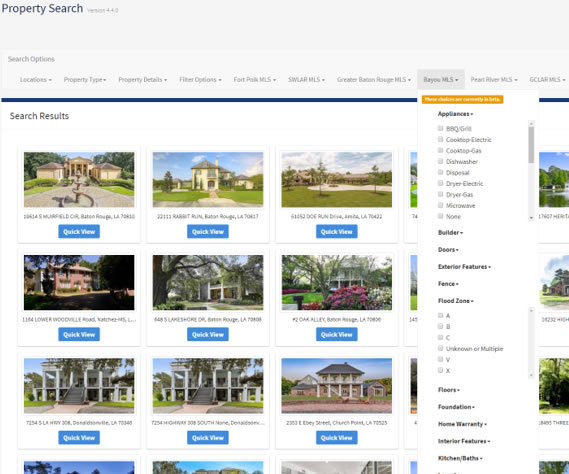Viewport: 569px width, 474px height.
Task: Collapse the Appliances section
Action: point(455,114)
